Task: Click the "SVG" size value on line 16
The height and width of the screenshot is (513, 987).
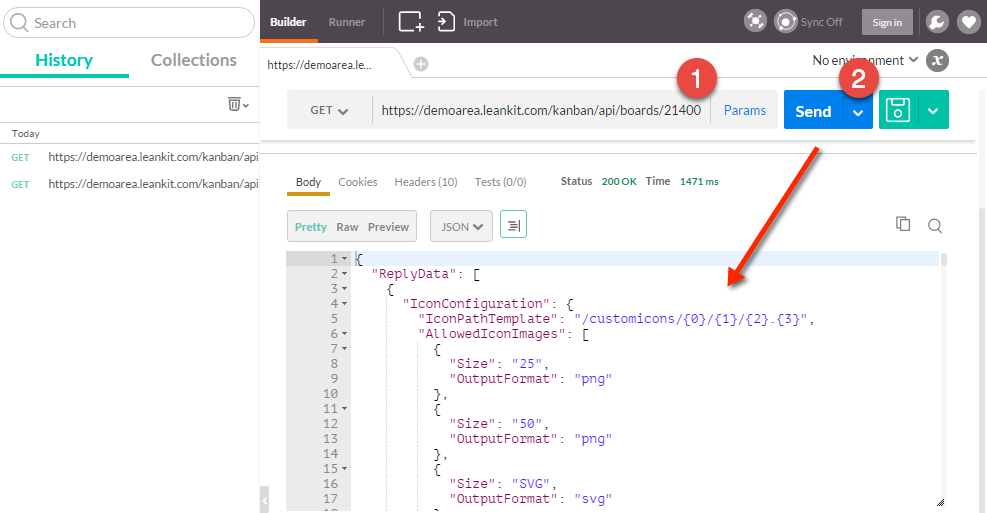Action: [x=531, y=483]
